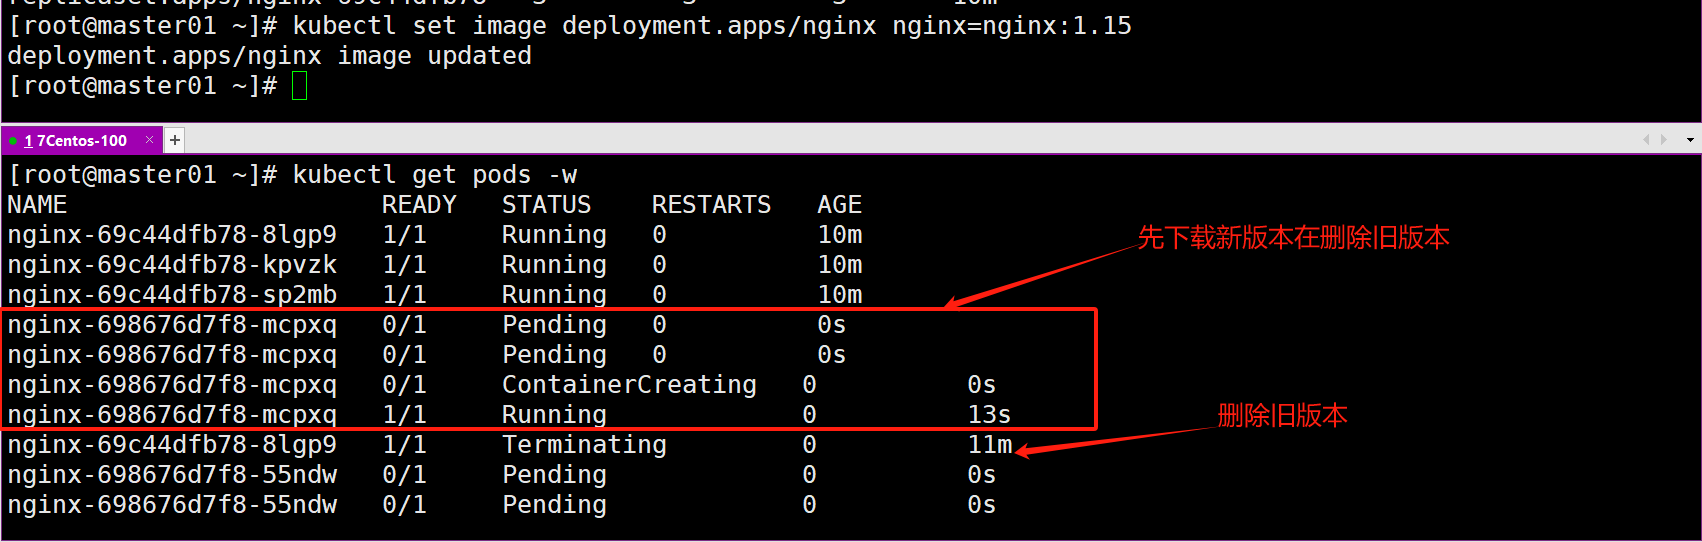Click the pod name nginx-69c44dfb78-kpvzk

click(172, 265)
